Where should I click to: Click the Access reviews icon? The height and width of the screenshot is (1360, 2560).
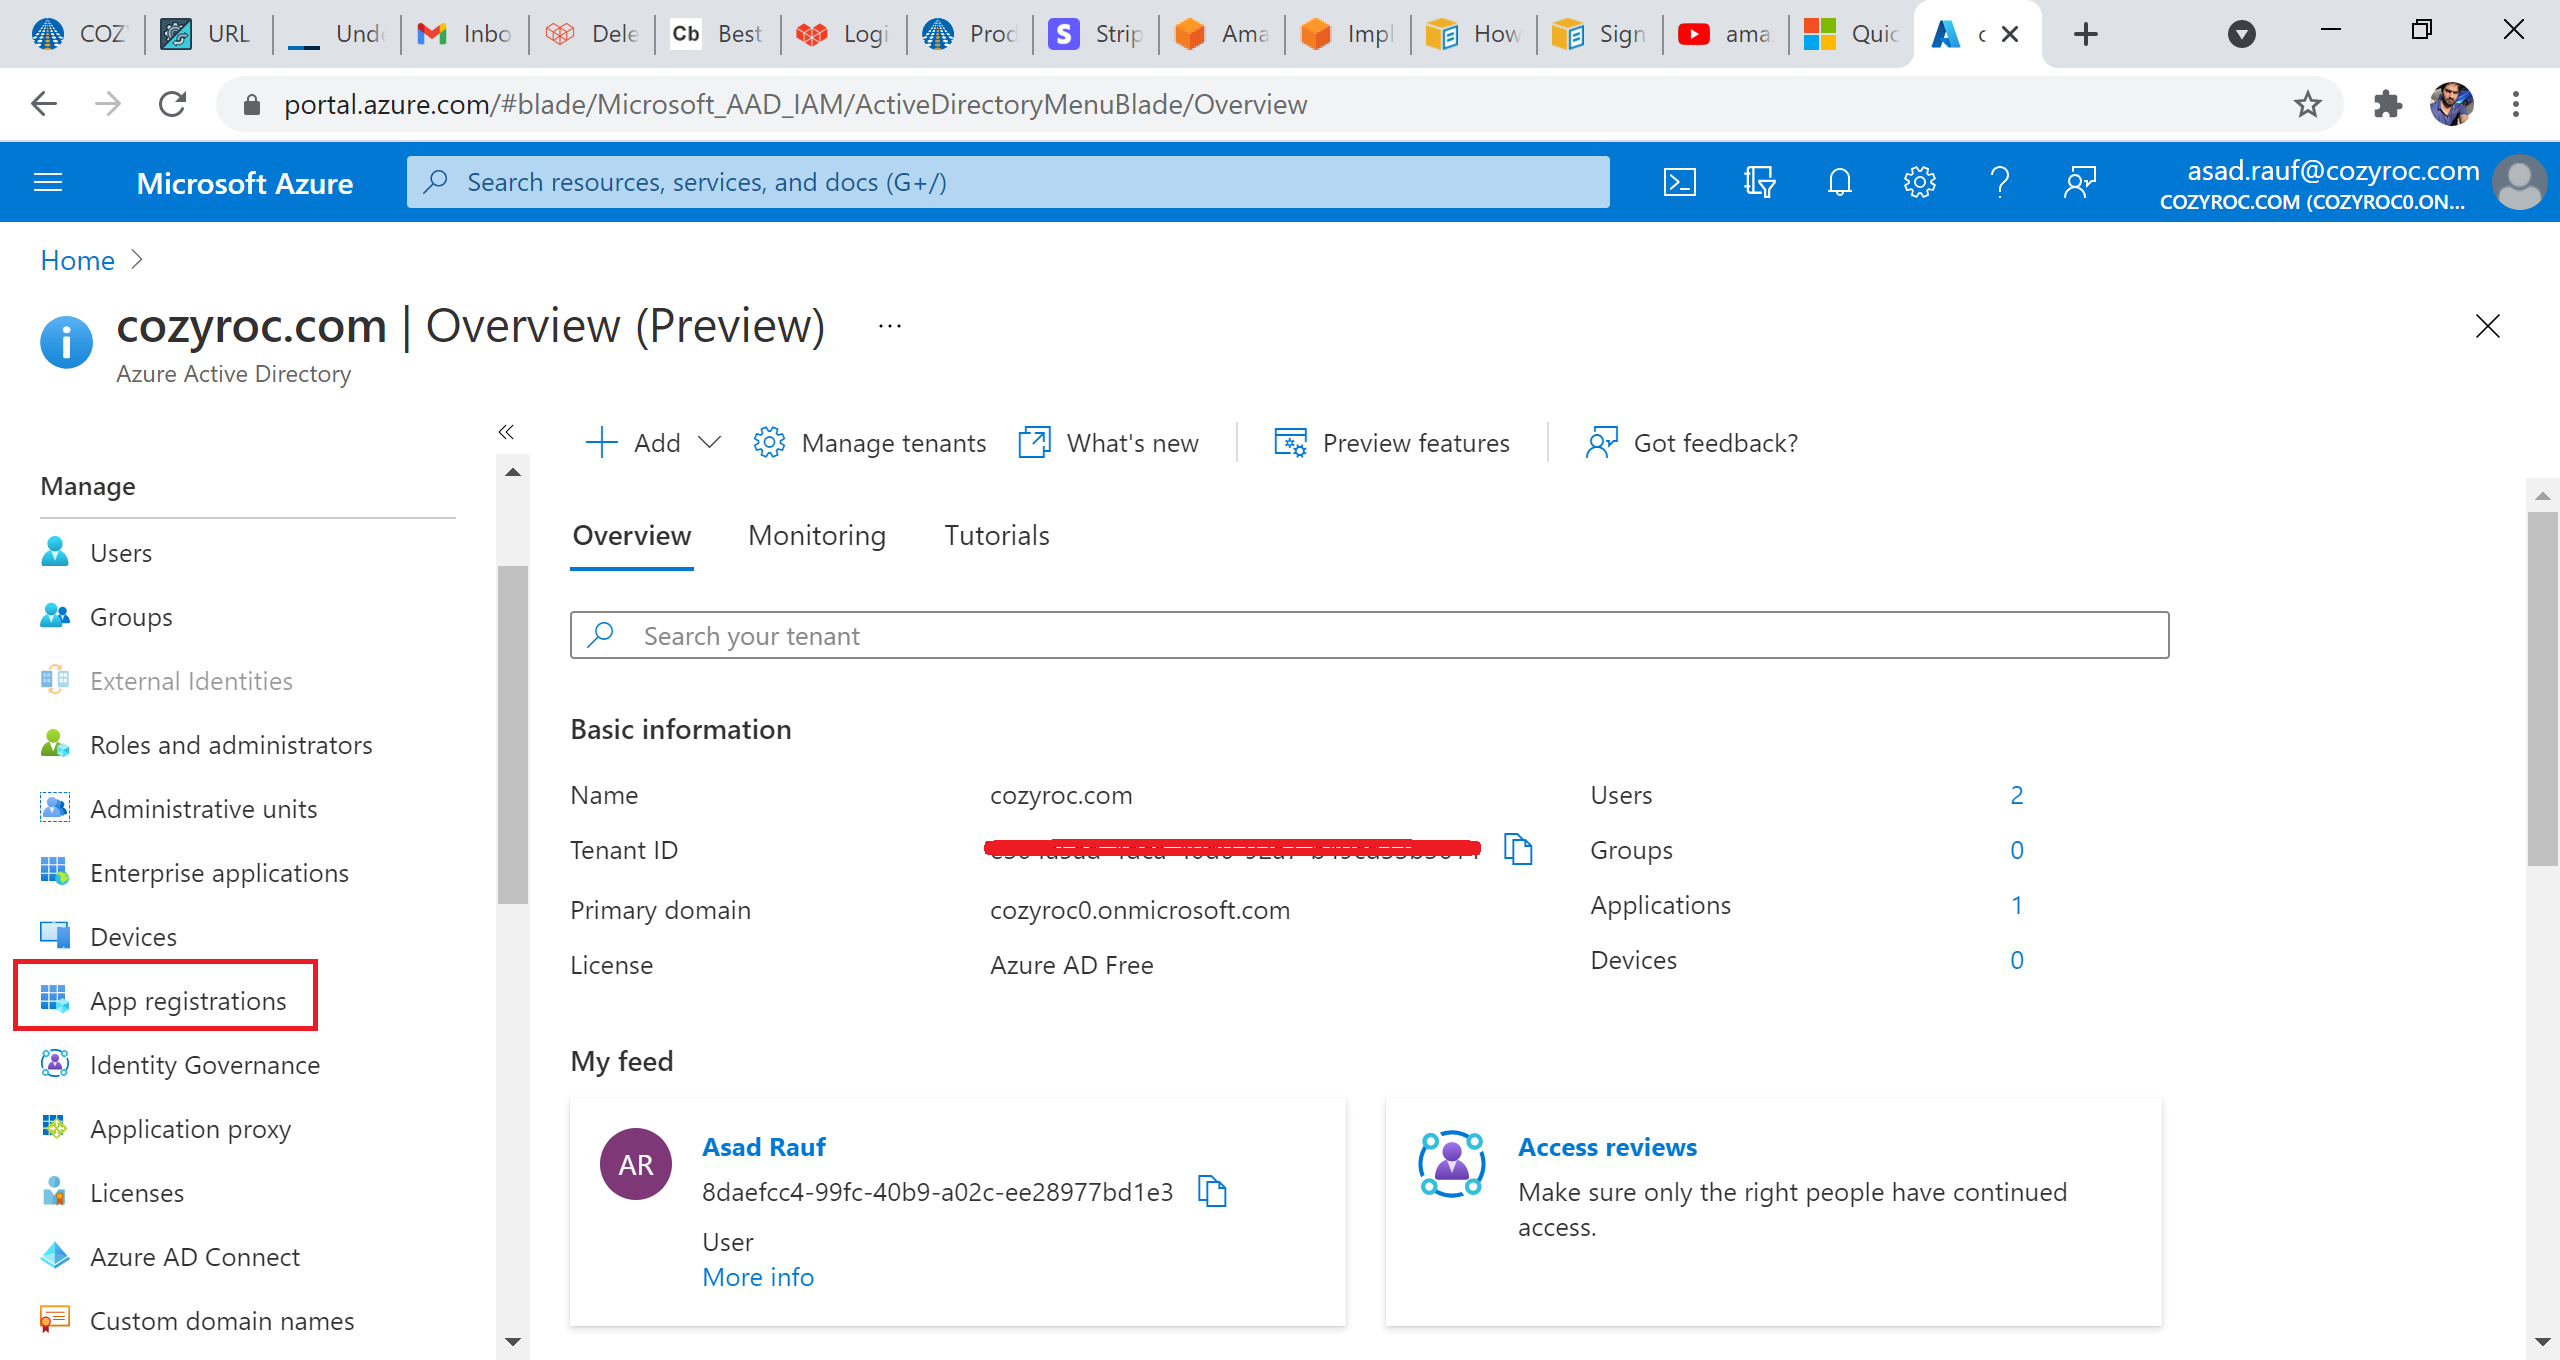(1452, 1164)
